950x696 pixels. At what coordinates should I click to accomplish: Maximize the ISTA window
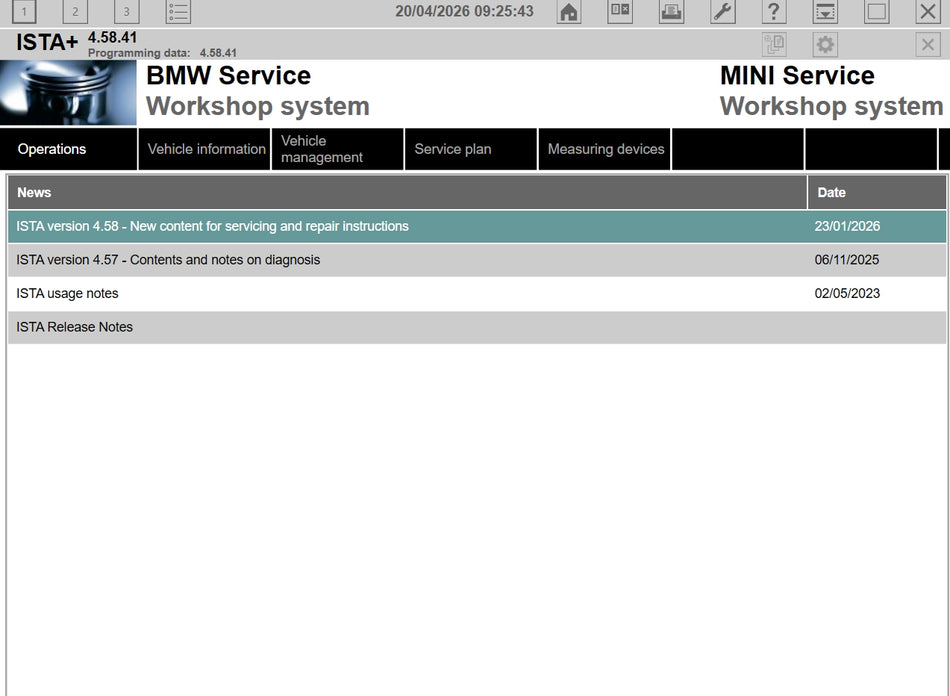coord(877,12)
